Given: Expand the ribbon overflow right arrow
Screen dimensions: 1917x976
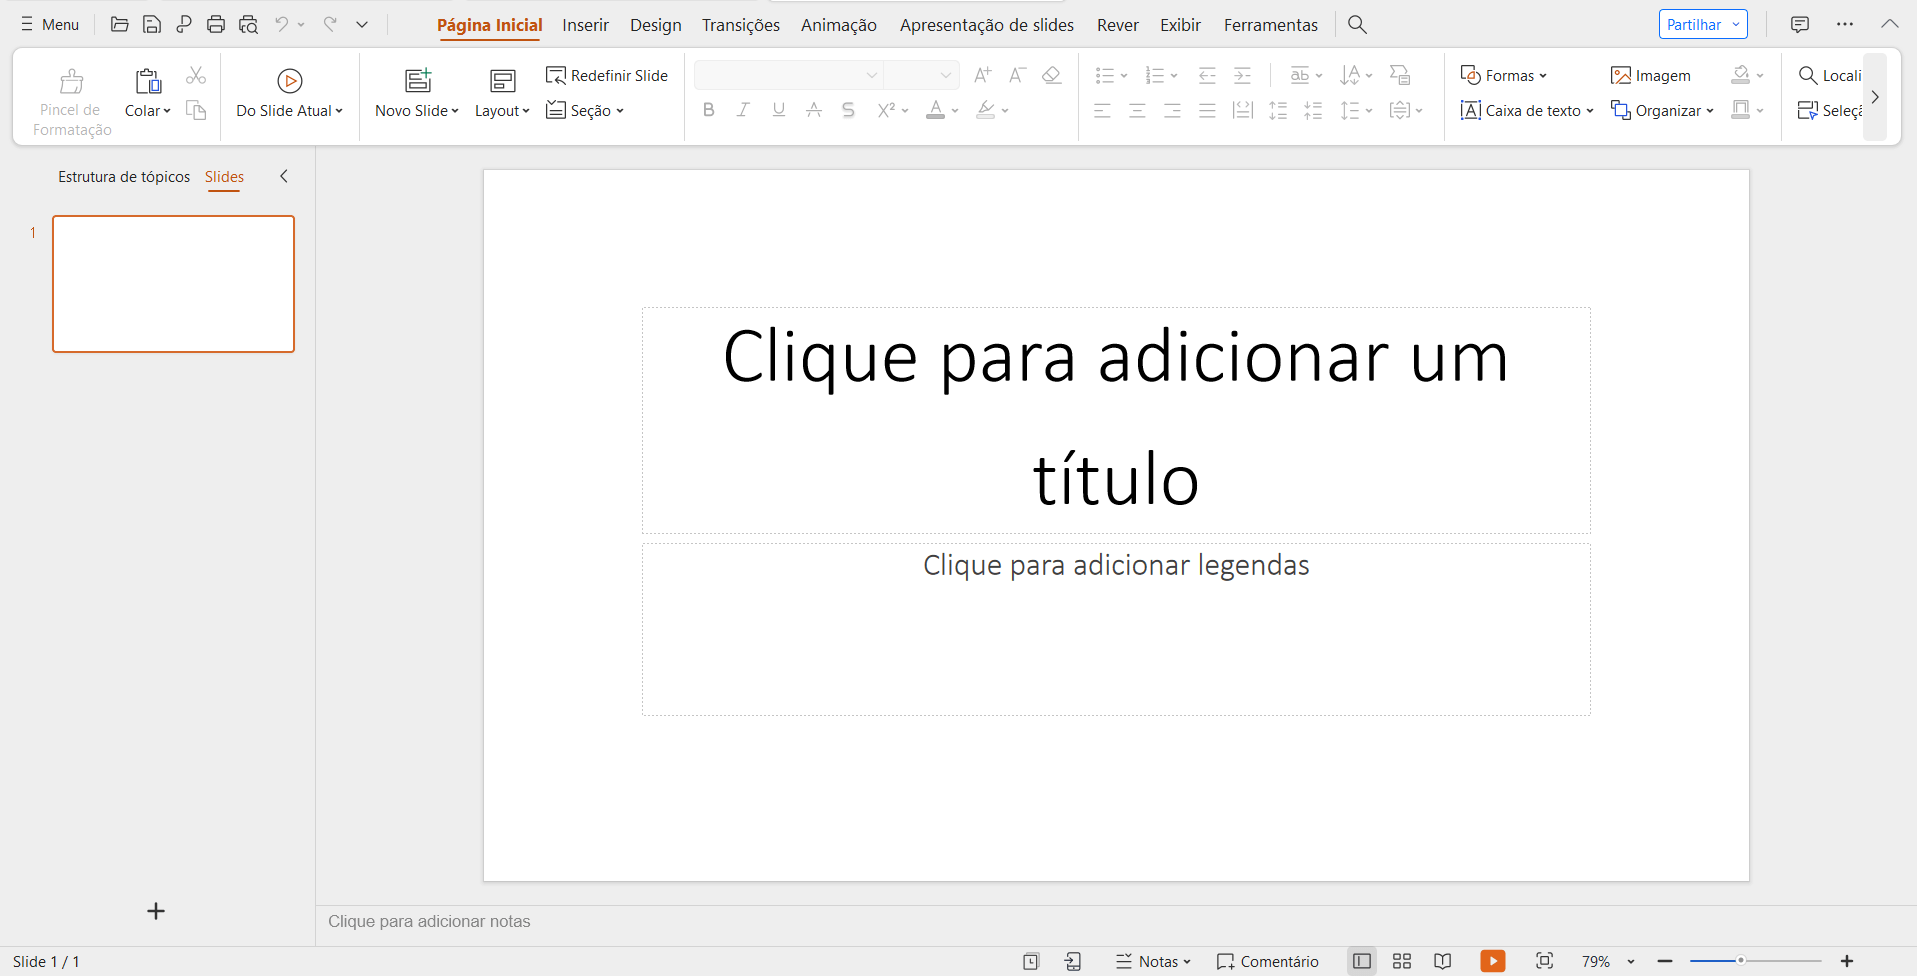Looking at the screenshot, I should pos(1875,97).
